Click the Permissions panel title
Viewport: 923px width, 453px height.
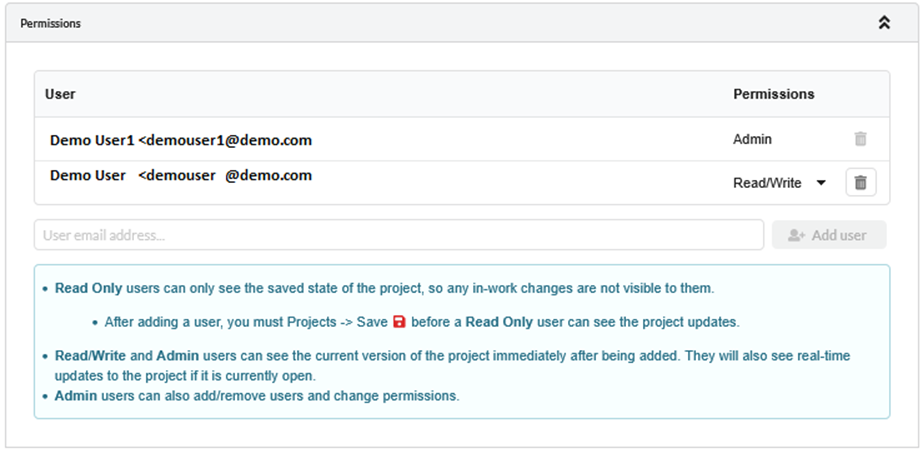point(51,23)
